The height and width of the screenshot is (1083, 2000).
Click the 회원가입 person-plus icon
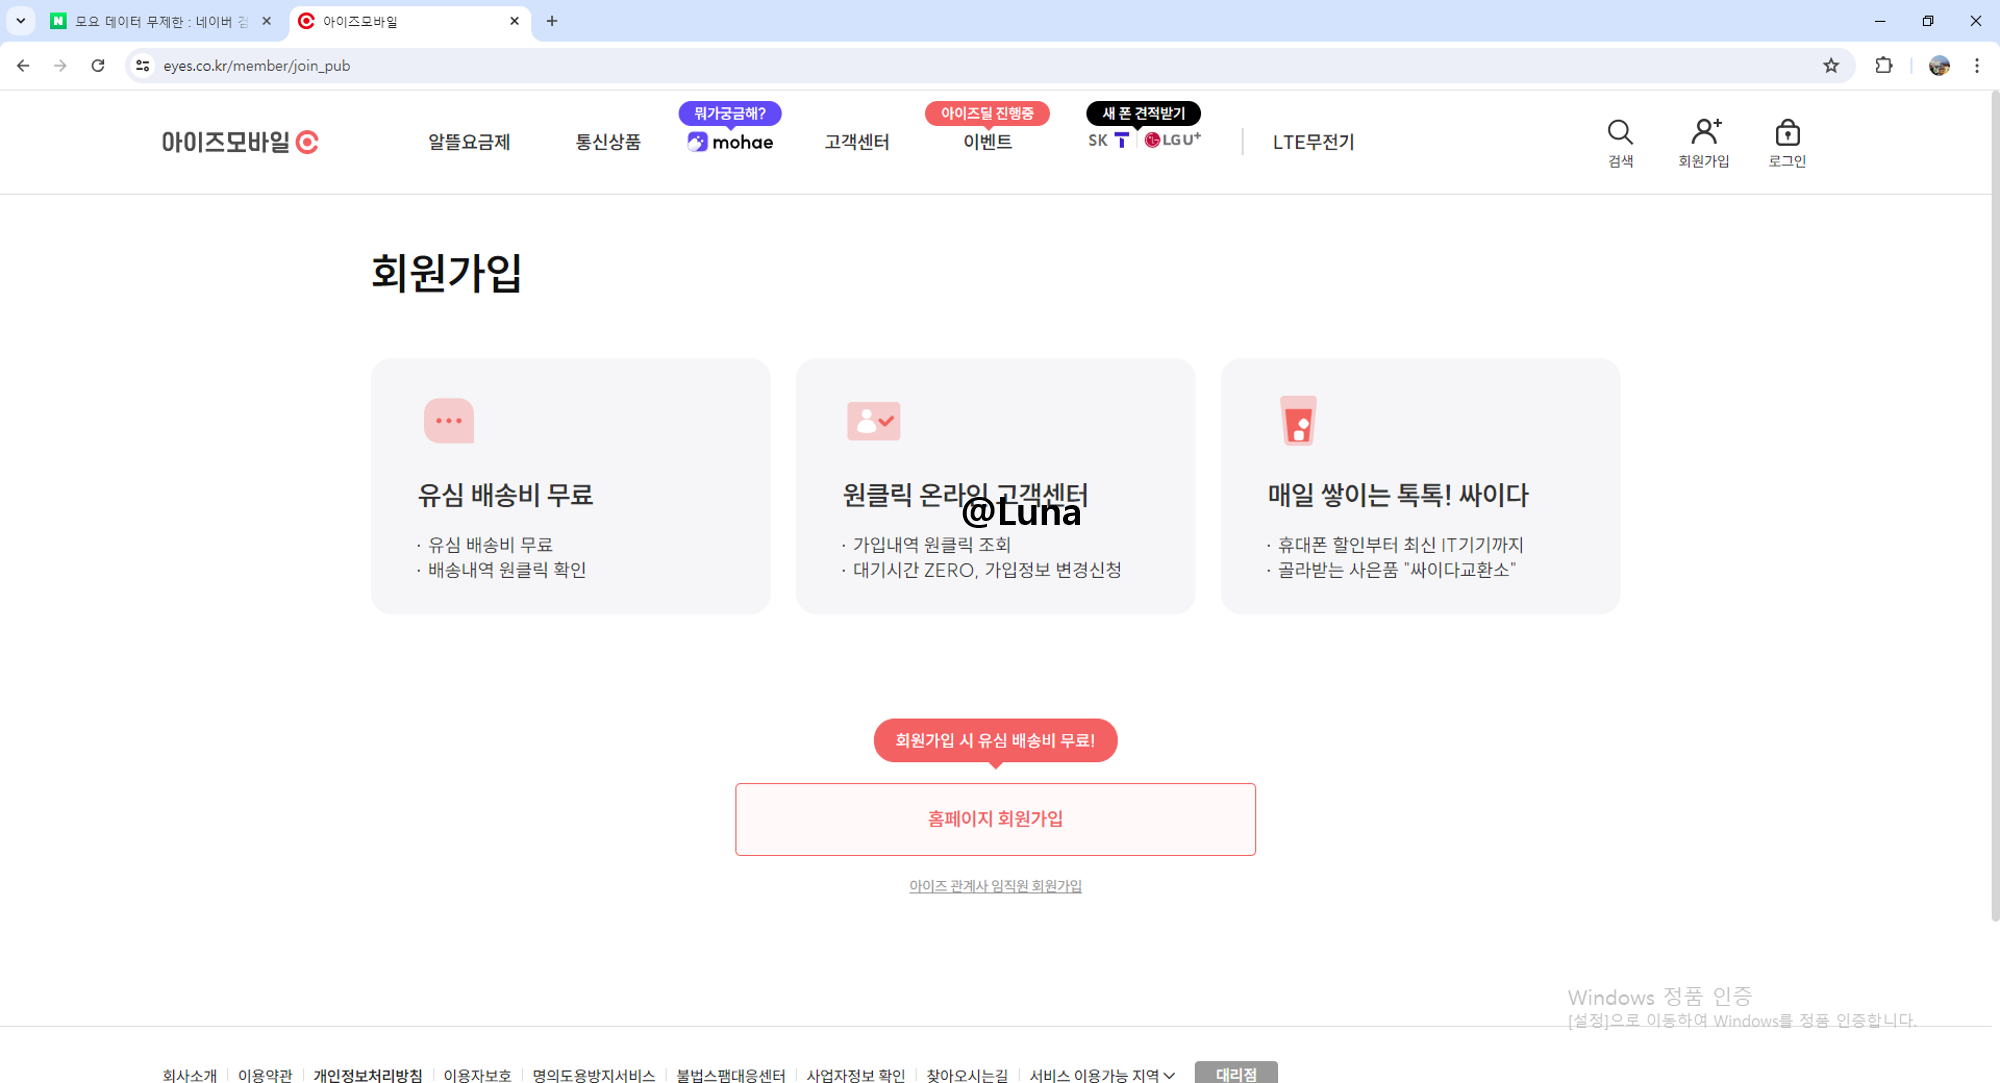1704,132
